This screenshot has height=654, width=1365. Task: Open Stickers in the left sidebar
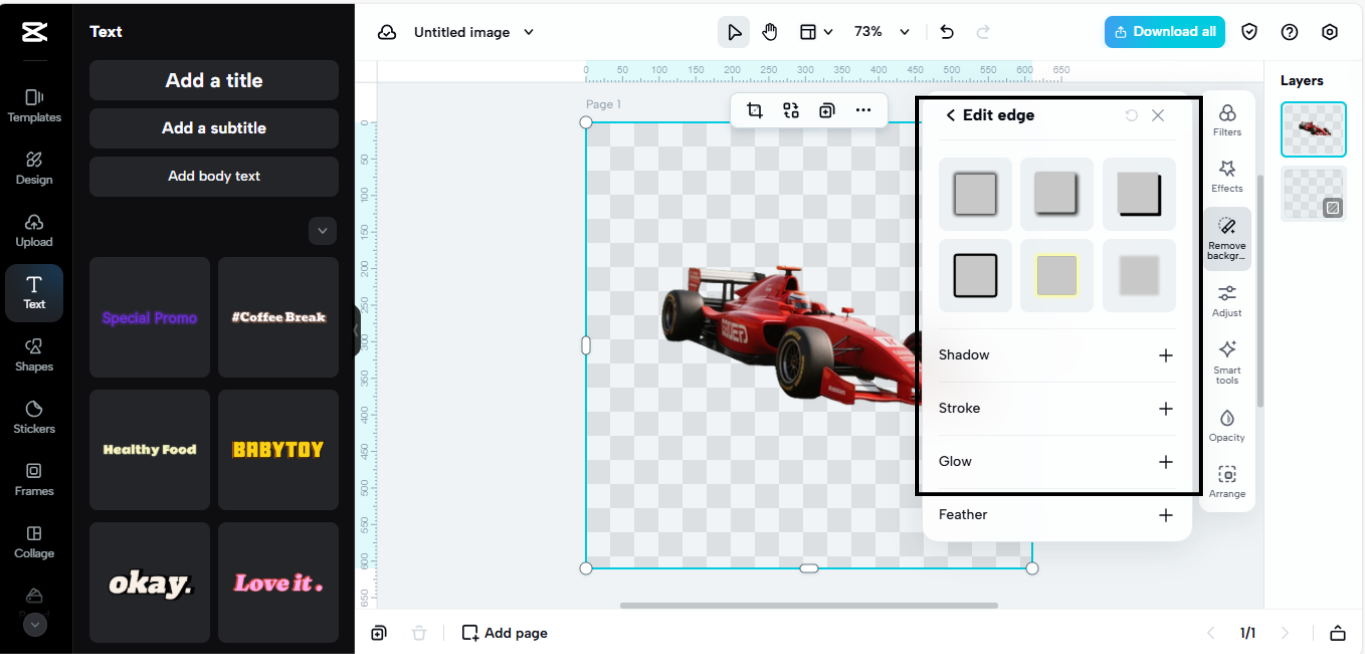(34, 416)
